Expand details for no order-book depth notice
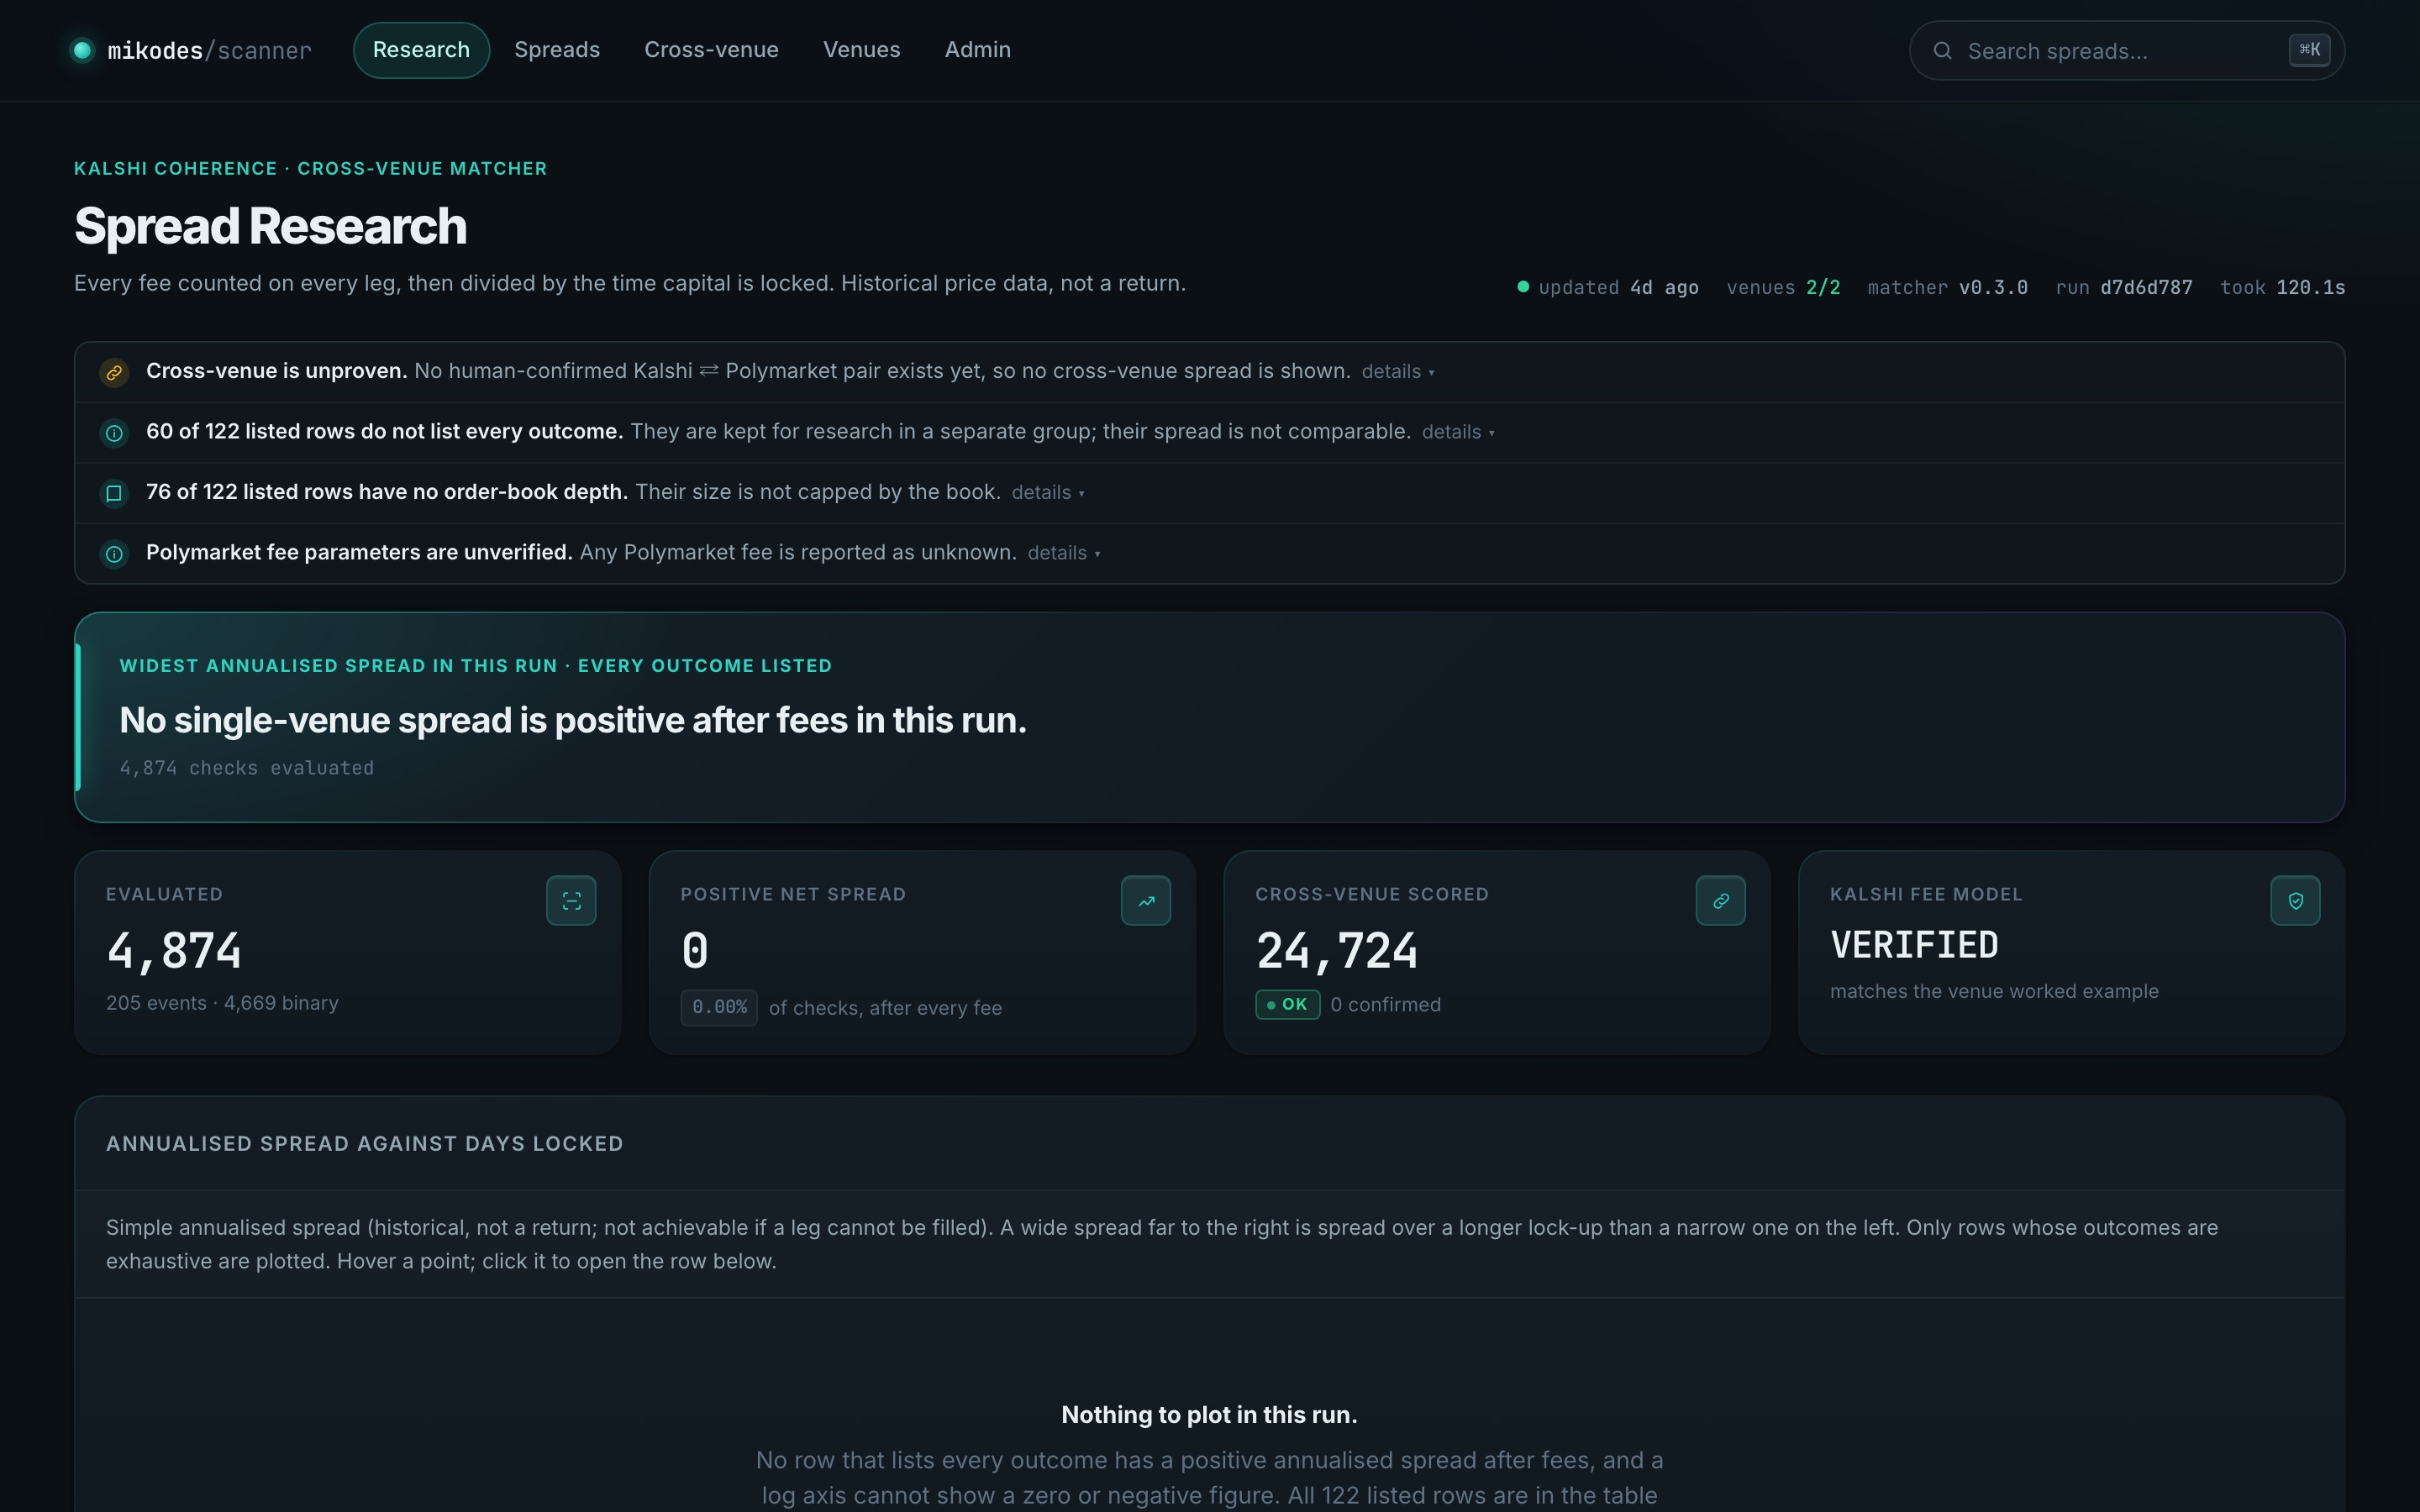 point(1048,493)
